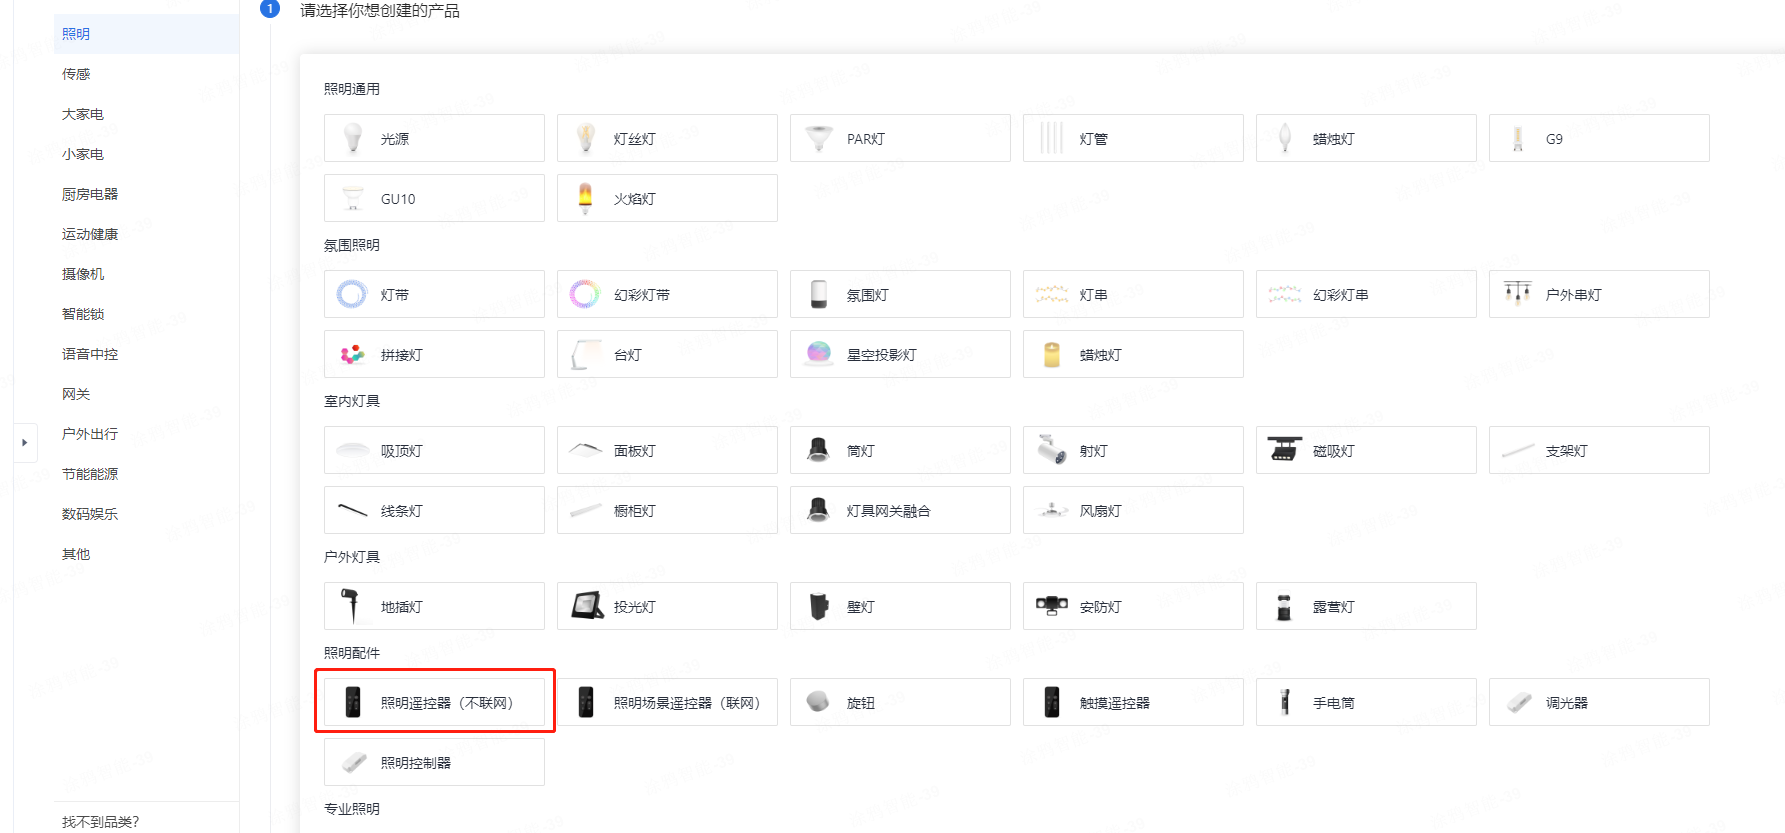Pick the 台灯 desk lamp icon

click(x=585, y=354)
